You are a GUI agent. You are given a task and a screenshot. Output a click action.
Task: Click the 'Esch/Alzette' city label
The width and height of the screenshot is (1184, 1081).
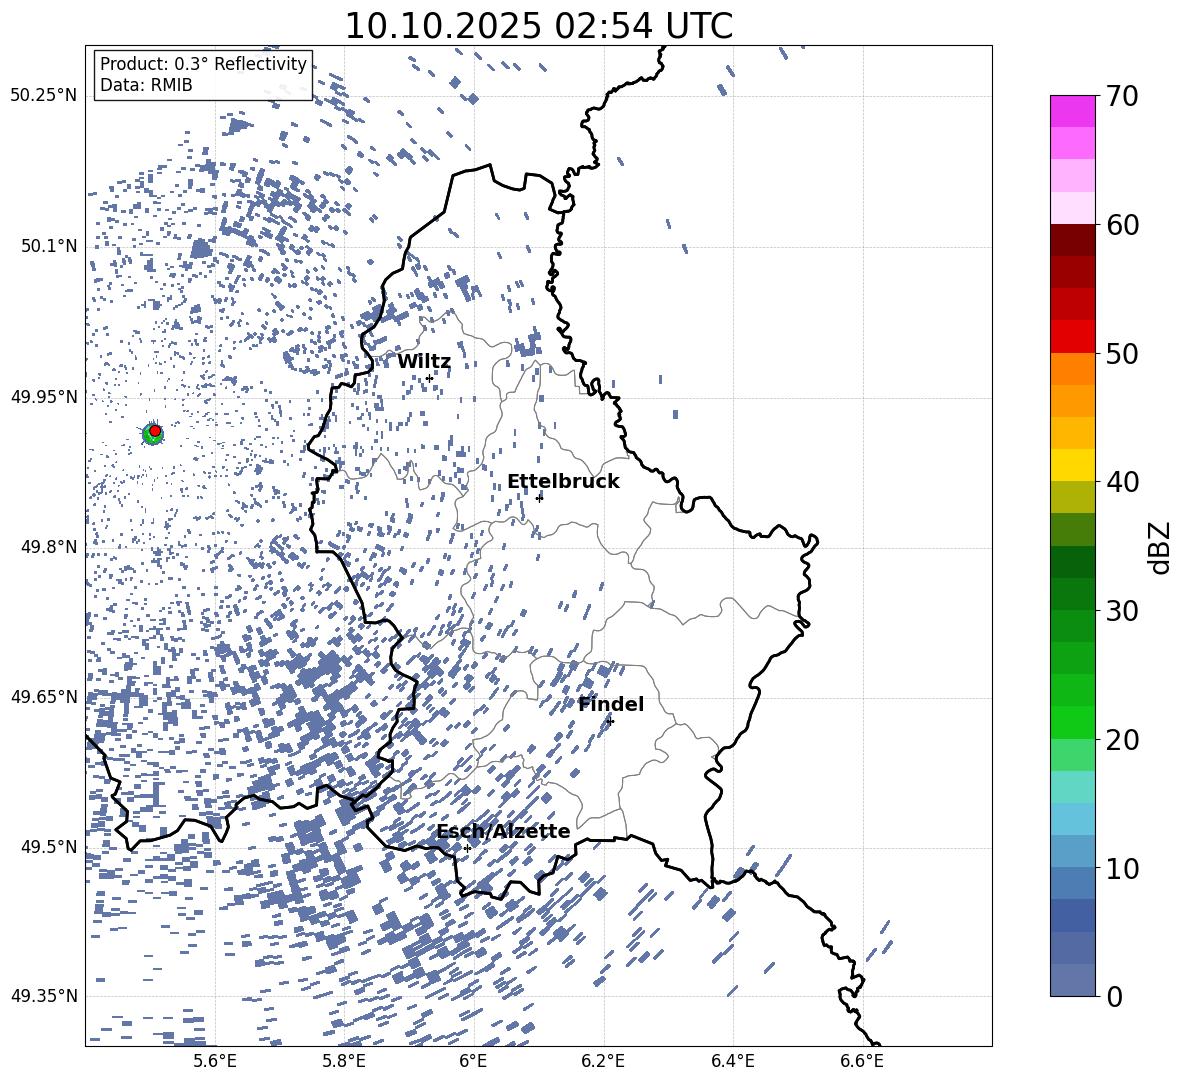tap(504, 831)
